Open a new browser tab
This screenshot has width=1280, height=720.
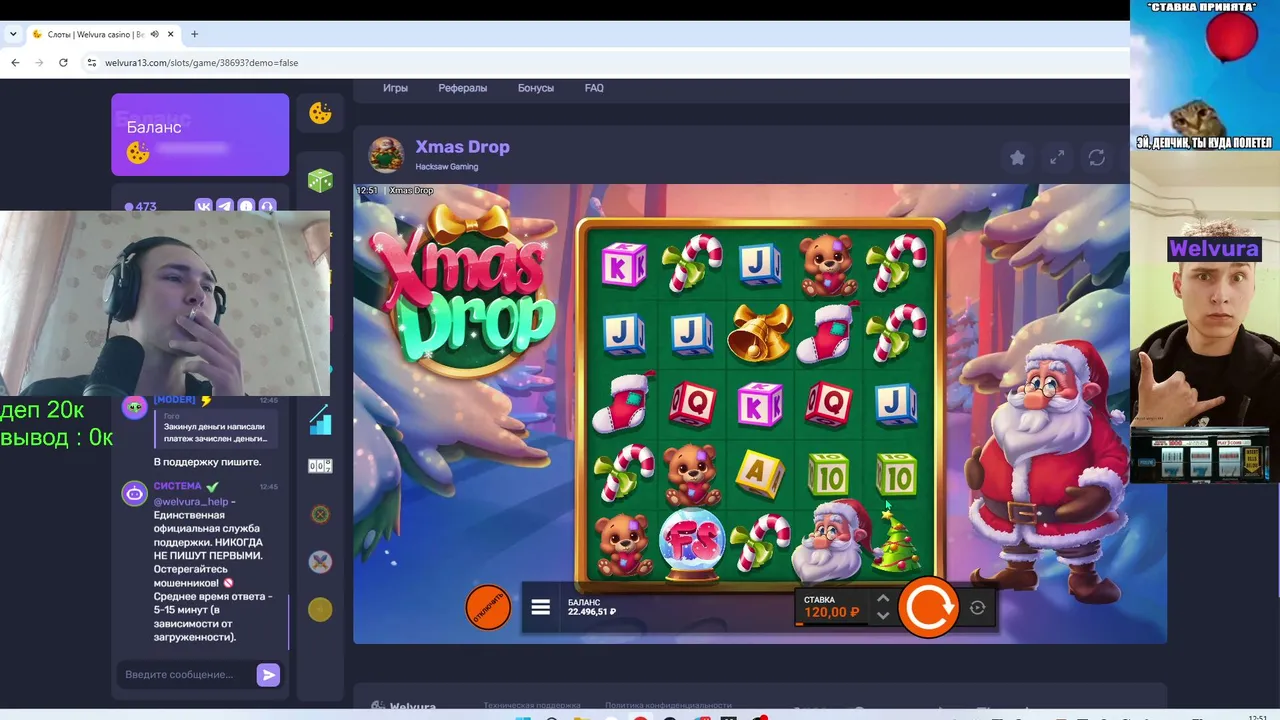click(194, 34)
